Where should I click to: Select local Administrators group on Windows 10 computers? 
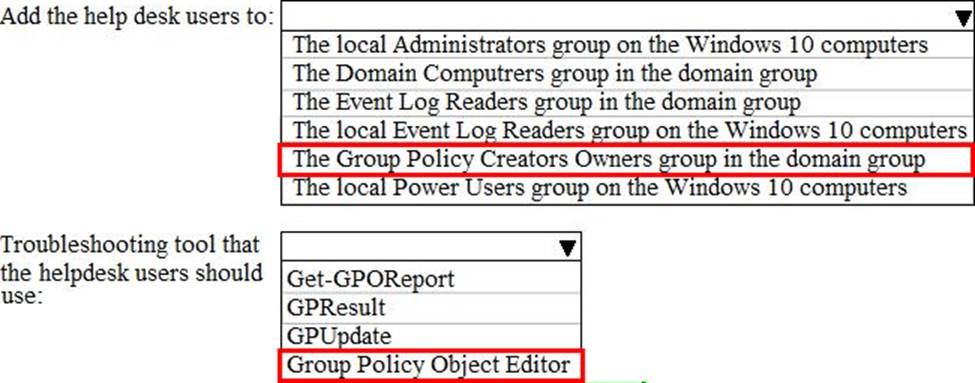[x=628, y=45]
